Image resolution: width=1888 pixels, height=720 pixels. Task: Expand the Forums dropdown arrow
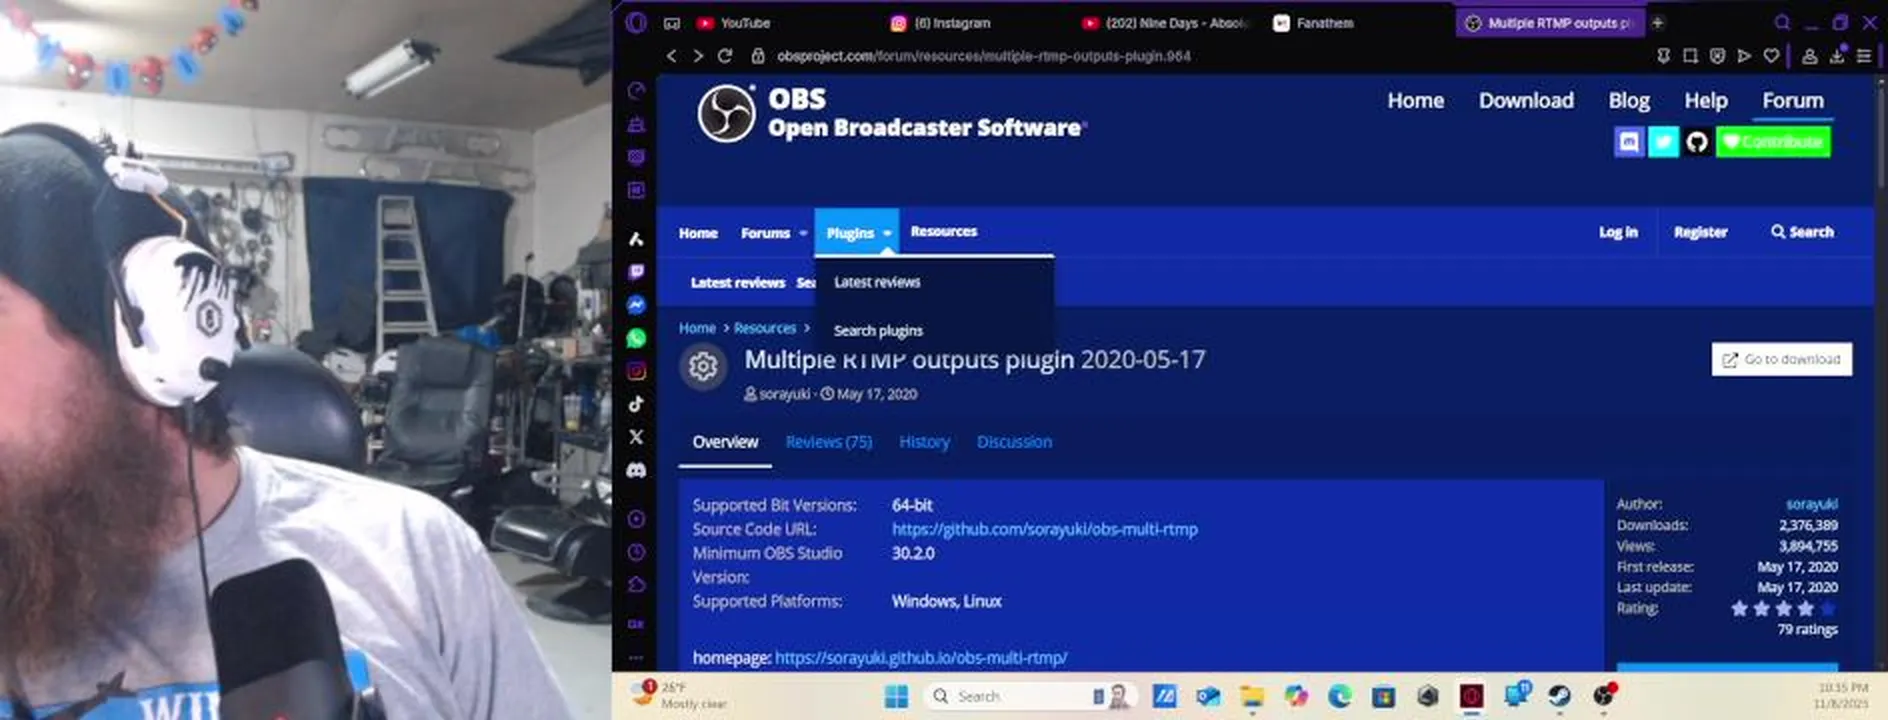(x=803, y=233)
